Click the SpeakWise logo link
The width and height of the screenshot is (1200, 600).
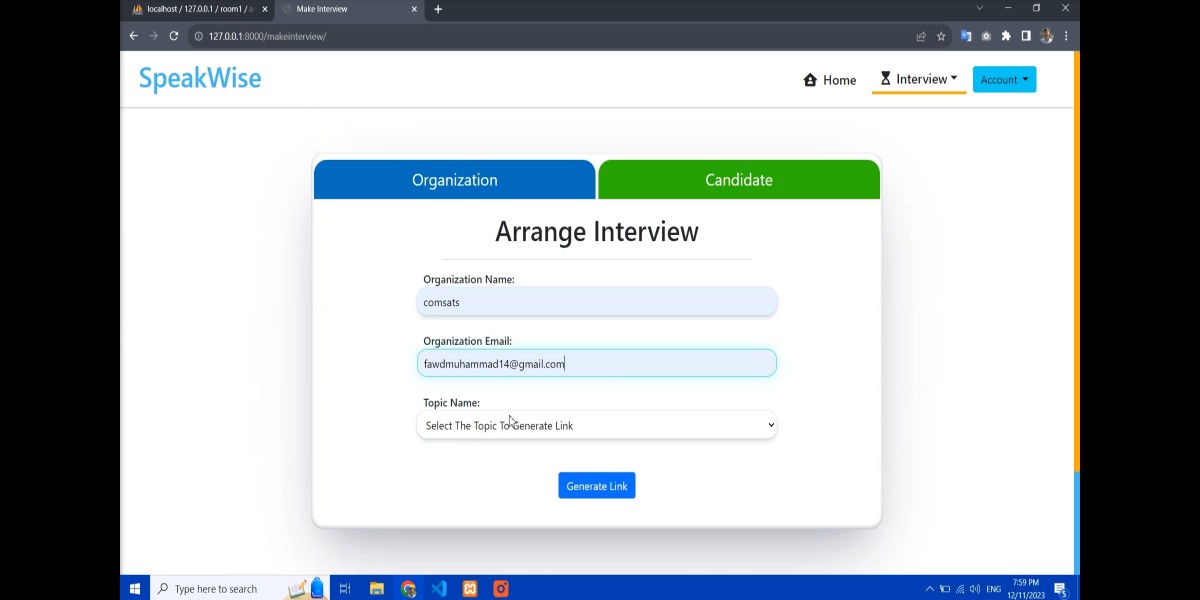(200, 78)
